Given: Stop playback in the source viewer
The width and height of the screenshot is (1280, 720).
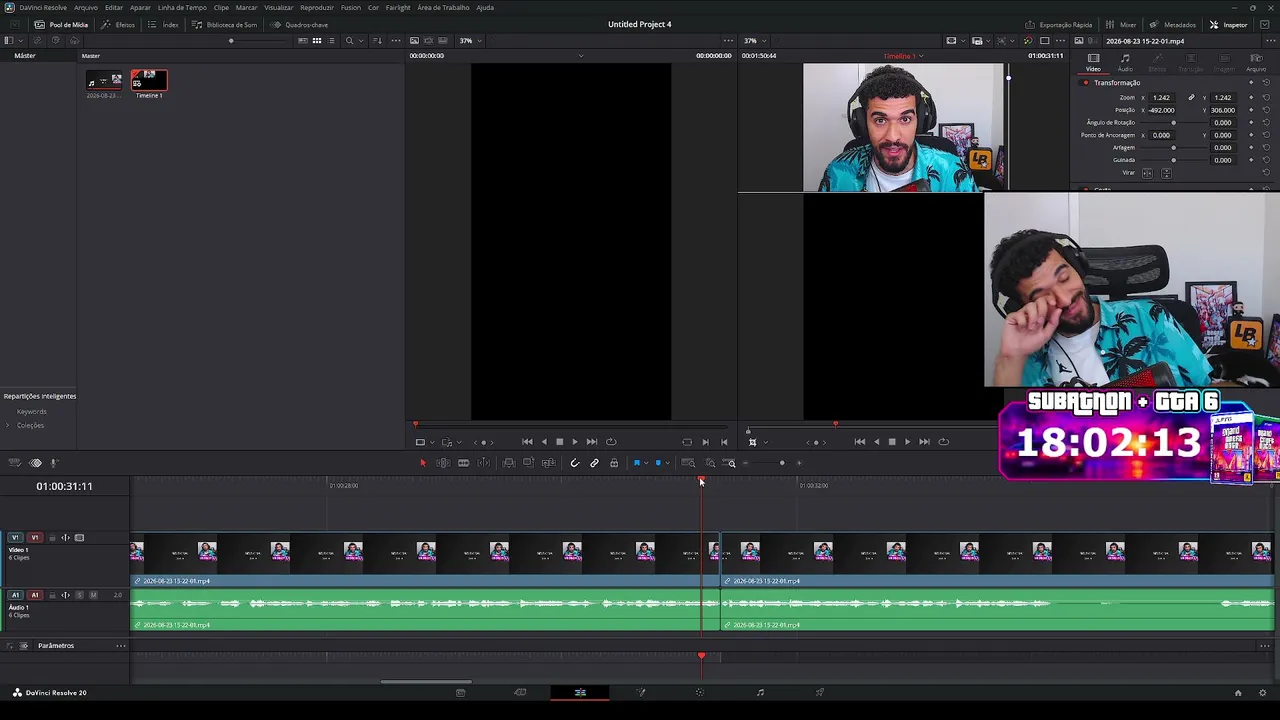Looking at the screenshot, I should pos(559,442).
